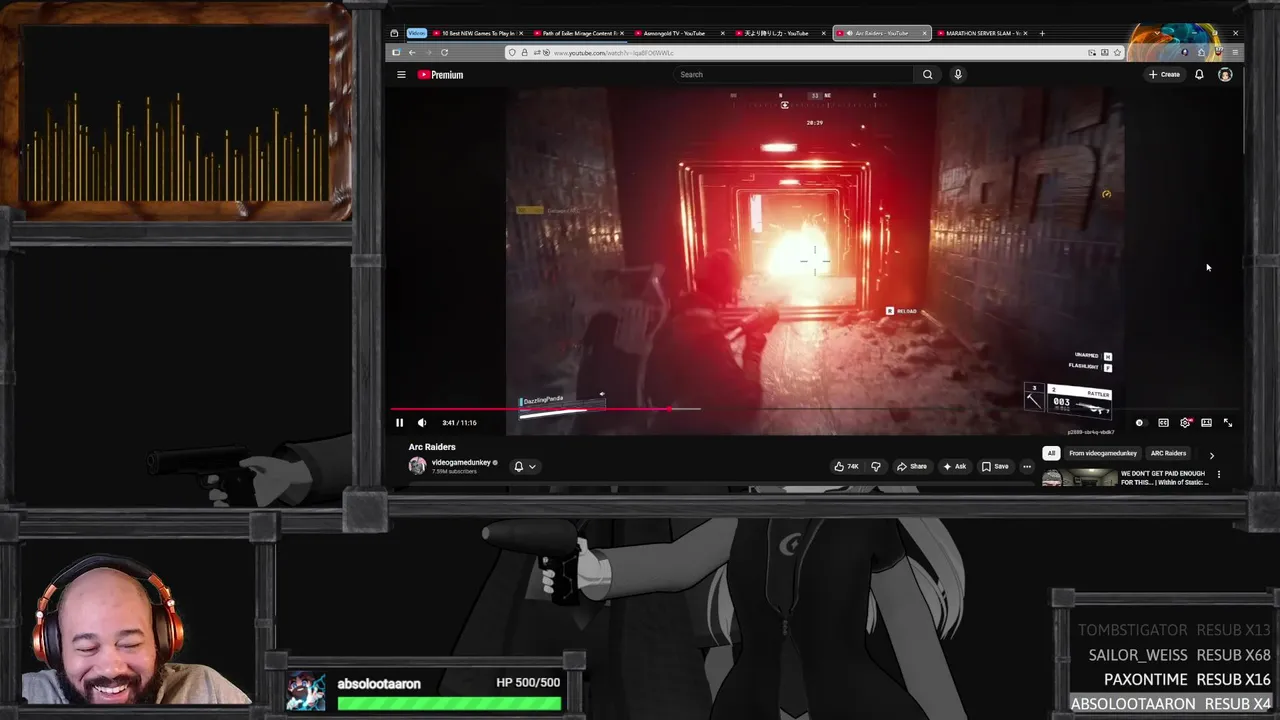Like the video (74K)

pyautogui.click(x=847, y=466)
